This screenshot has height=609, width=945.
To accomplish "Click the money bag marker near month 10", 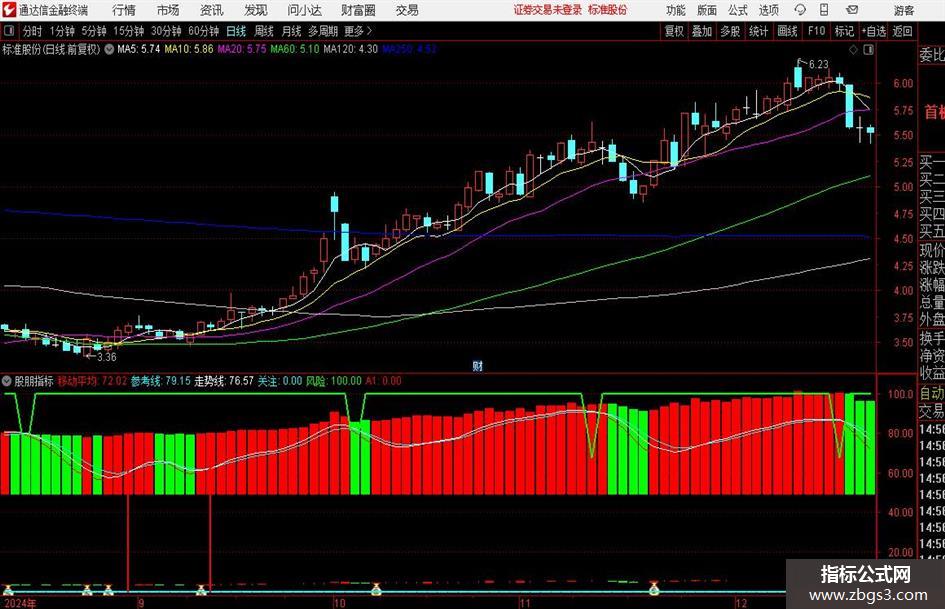I will (x=376, y=589).
